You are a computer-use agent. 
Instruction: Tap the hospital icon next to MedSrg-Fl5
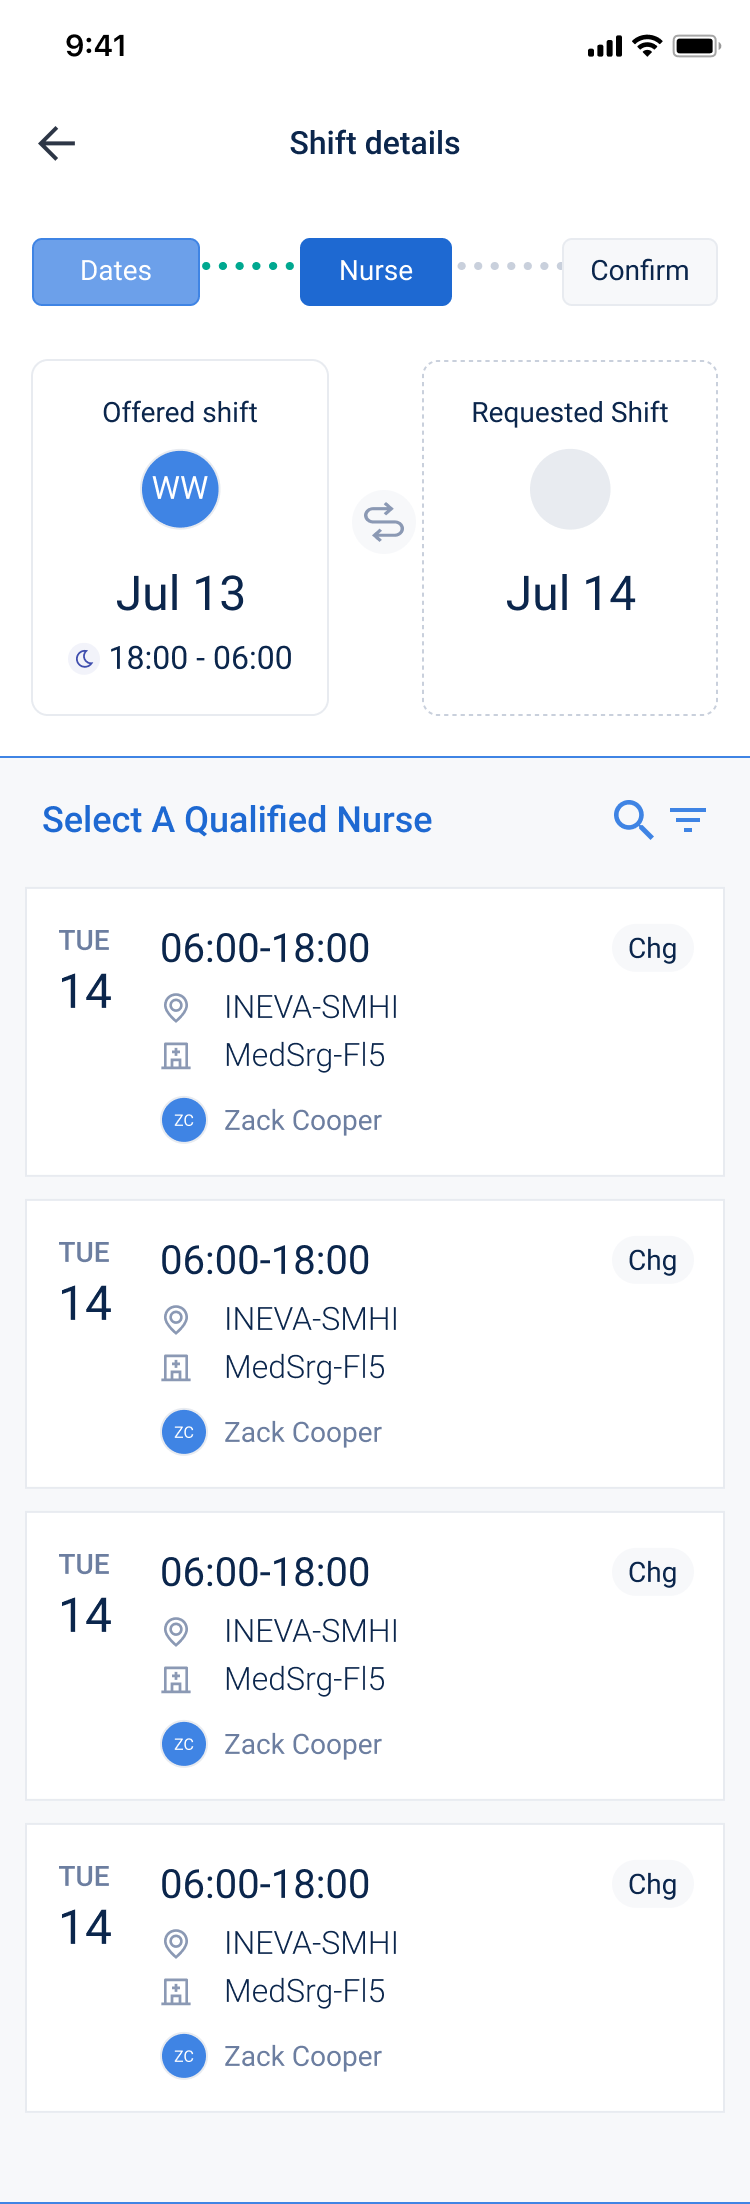[178, 1055]
